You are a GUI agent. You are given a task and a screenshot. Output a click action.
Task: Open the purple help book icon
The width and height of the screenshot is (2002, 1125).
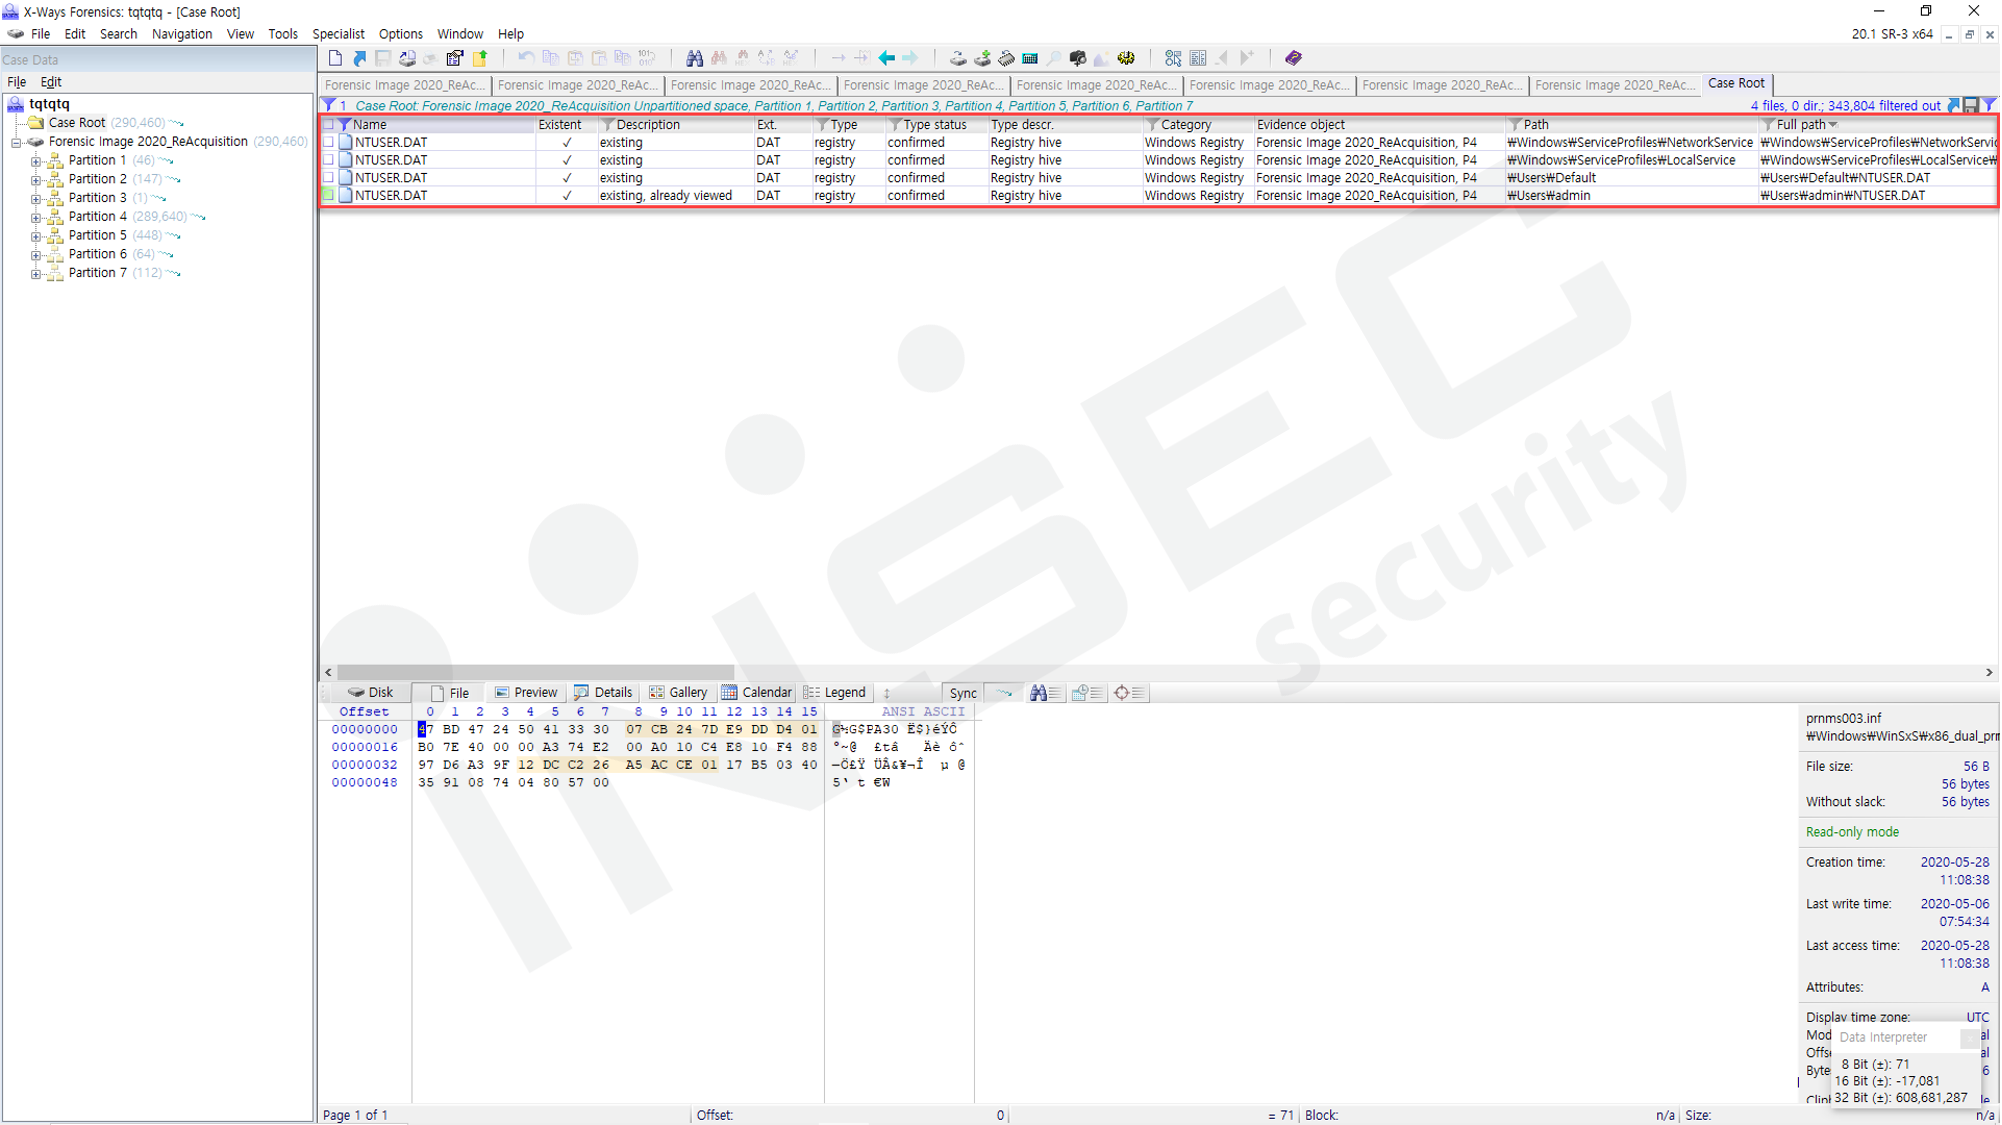tap(1293, 58)
